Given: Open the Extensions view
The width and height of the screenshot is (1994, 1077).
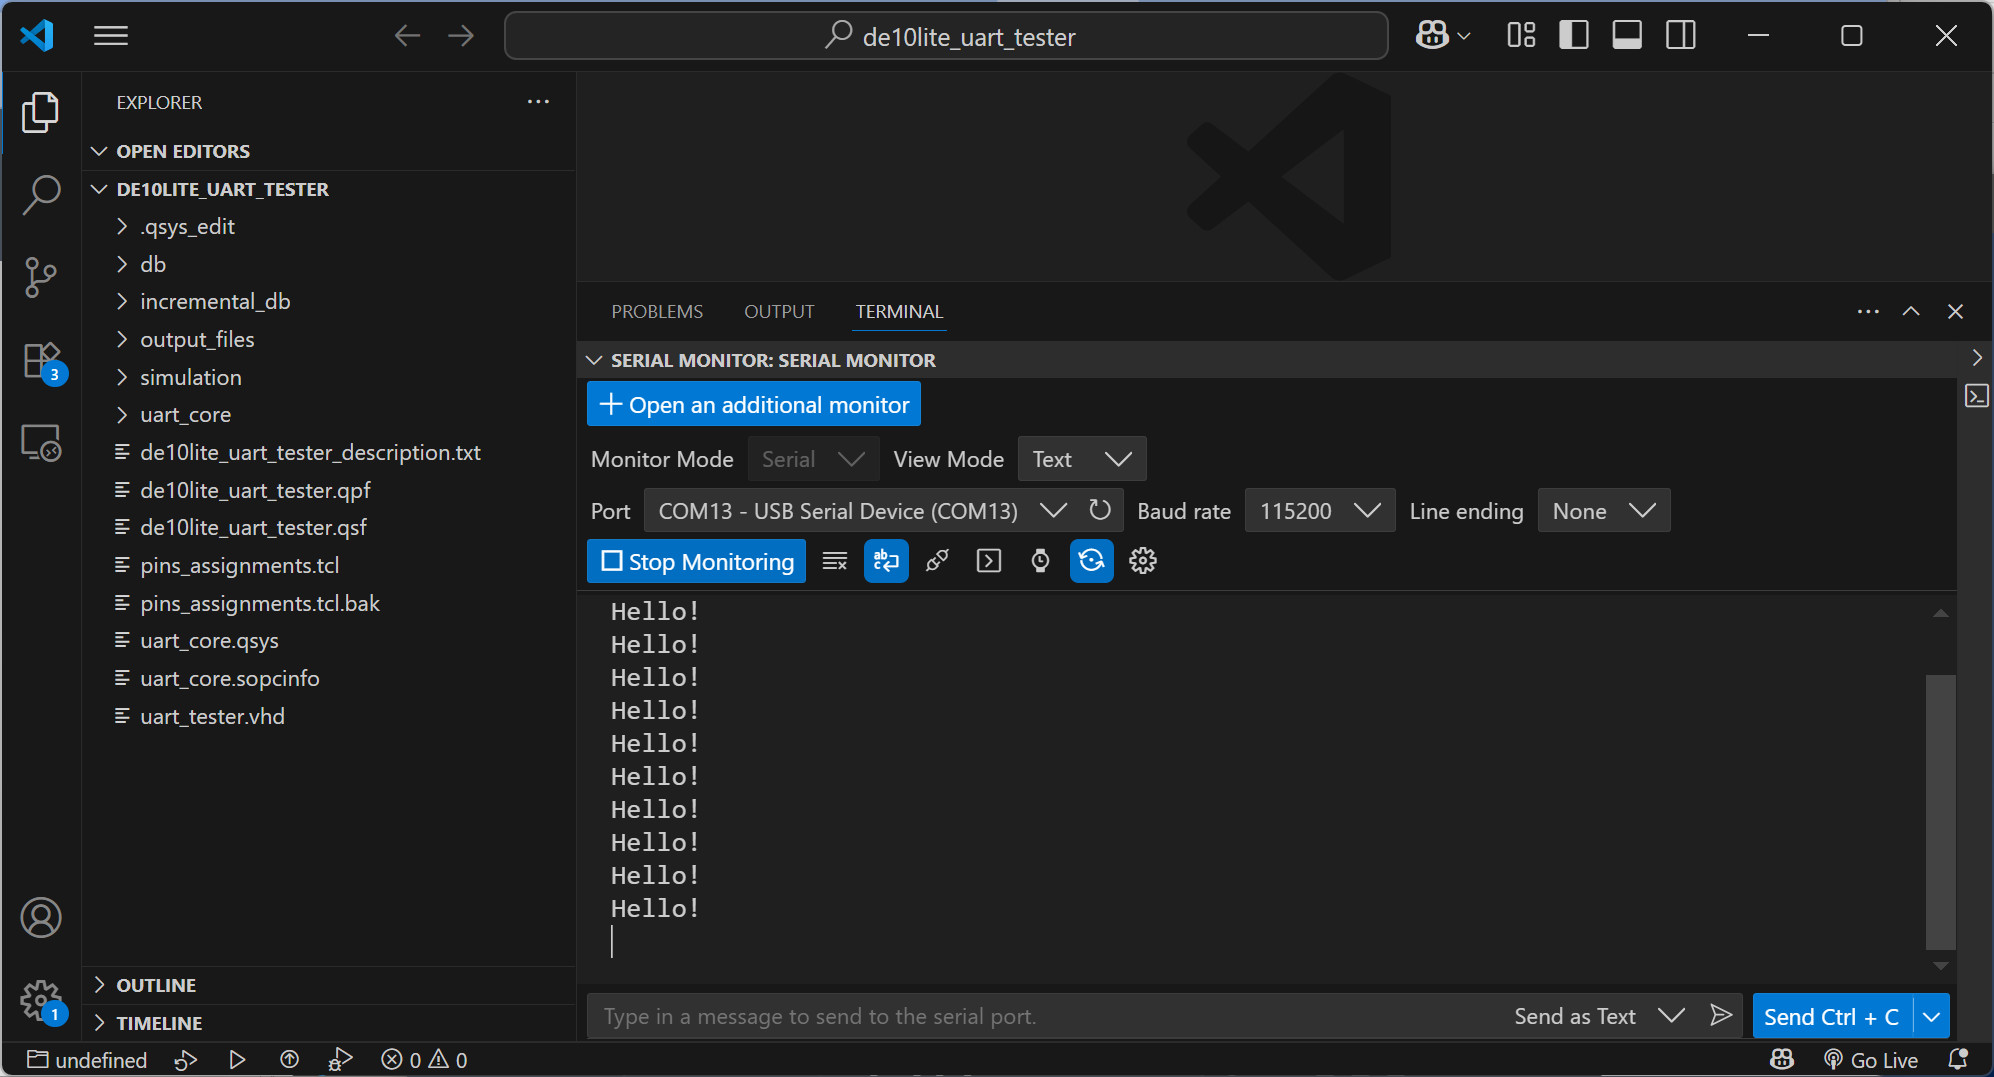Looking at the screenshot, I should [x=41, y=361].
